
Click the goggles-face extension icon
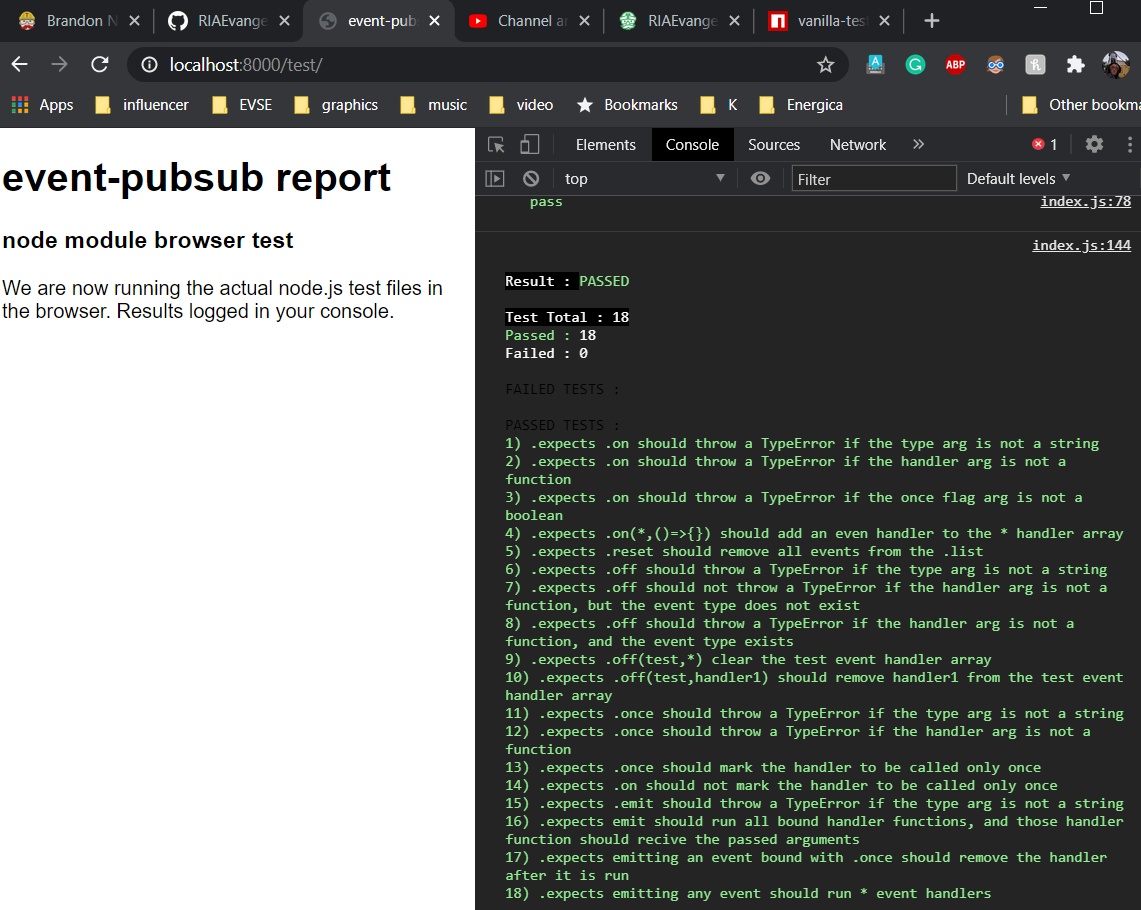pyautogui.click(x=995, y=65)
